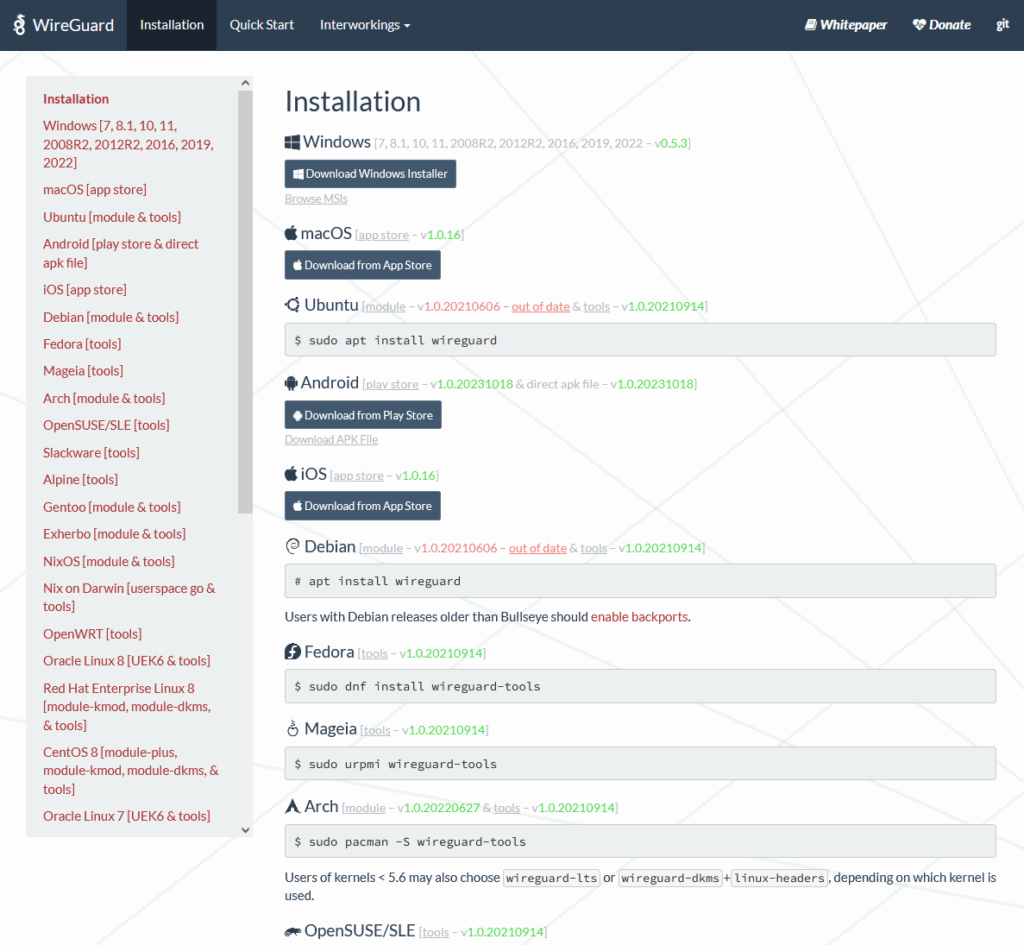
Task: Jump to OpenSUSE/SLE [tools] in sidebar
Action: (x=106, y=425)
